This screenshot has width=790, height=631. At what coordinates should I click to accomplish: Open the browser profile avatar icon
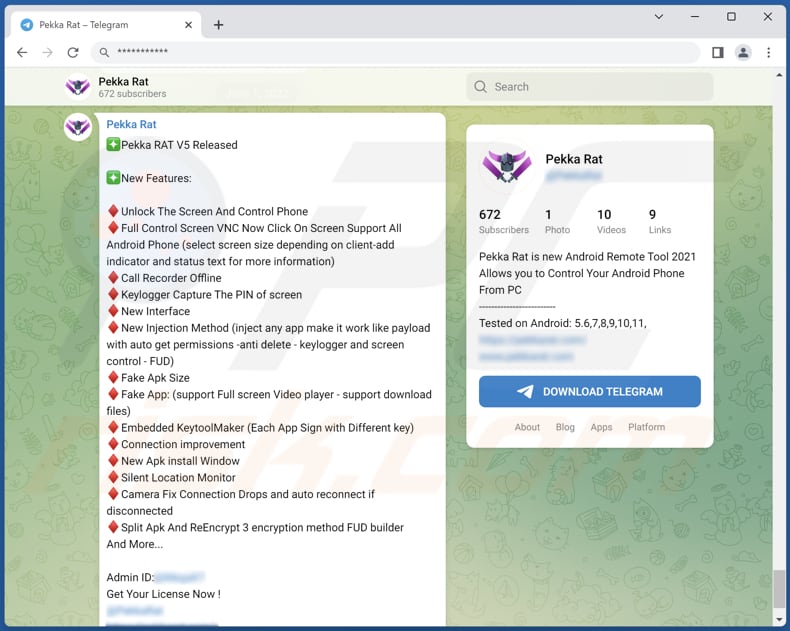coord(743,52)
